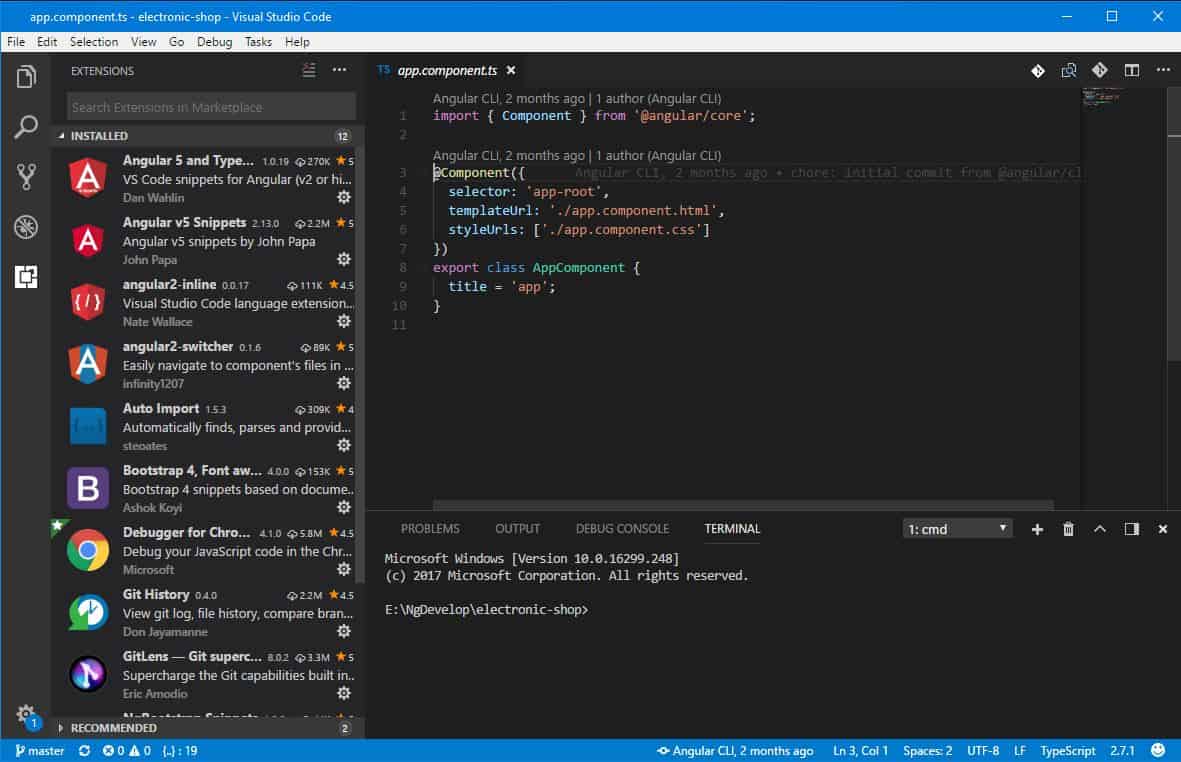
Task: Click the LF end-of-line indicator
Action: pyautogui.click(x=1020, y=751)
